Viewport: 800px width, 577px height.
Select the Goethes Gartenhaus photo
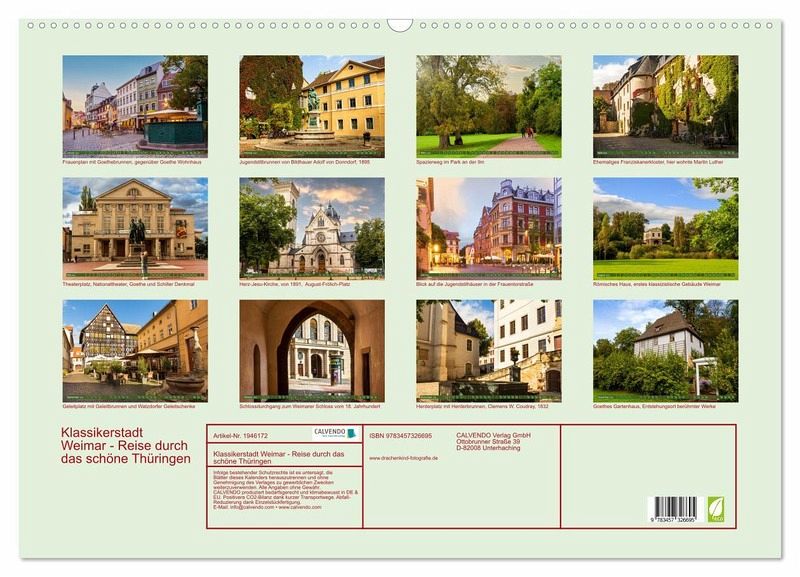click(665, 350)
